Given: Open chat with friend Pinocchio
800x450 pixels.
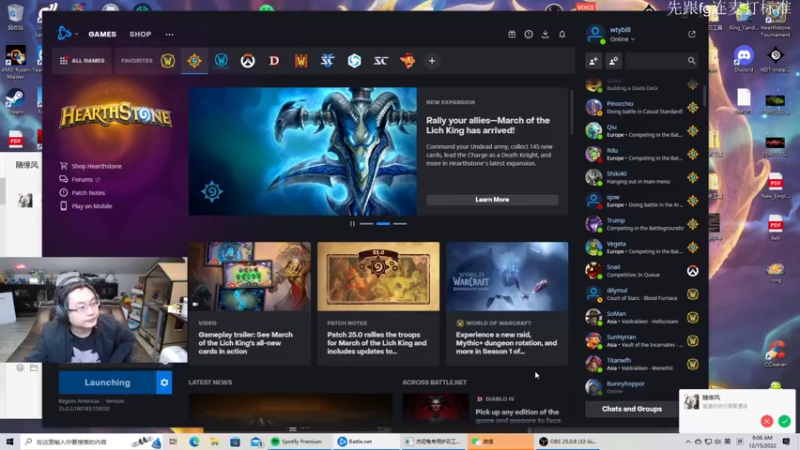Looking at the screenshot, I should (642, 107).
